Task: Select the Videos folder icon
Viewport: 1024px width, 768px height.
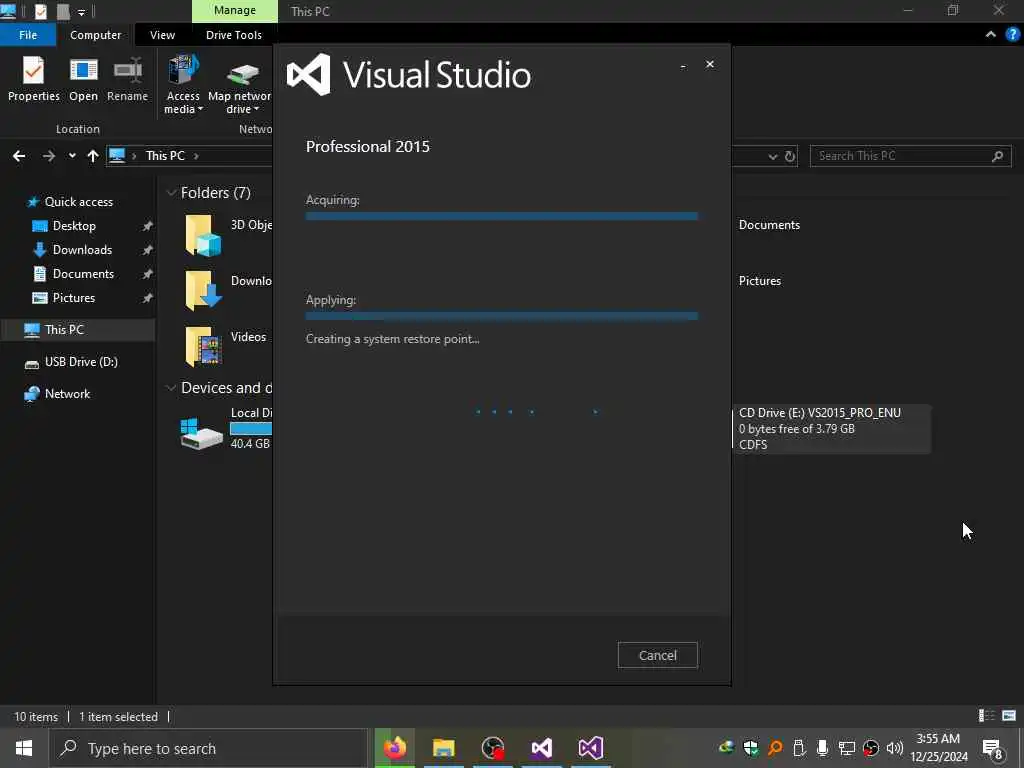Action: pos(203,346)
